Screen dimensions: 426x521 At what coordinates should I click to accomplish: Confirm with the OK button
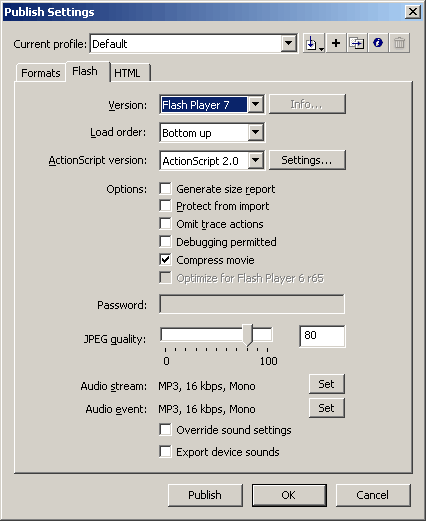(289, 495)
